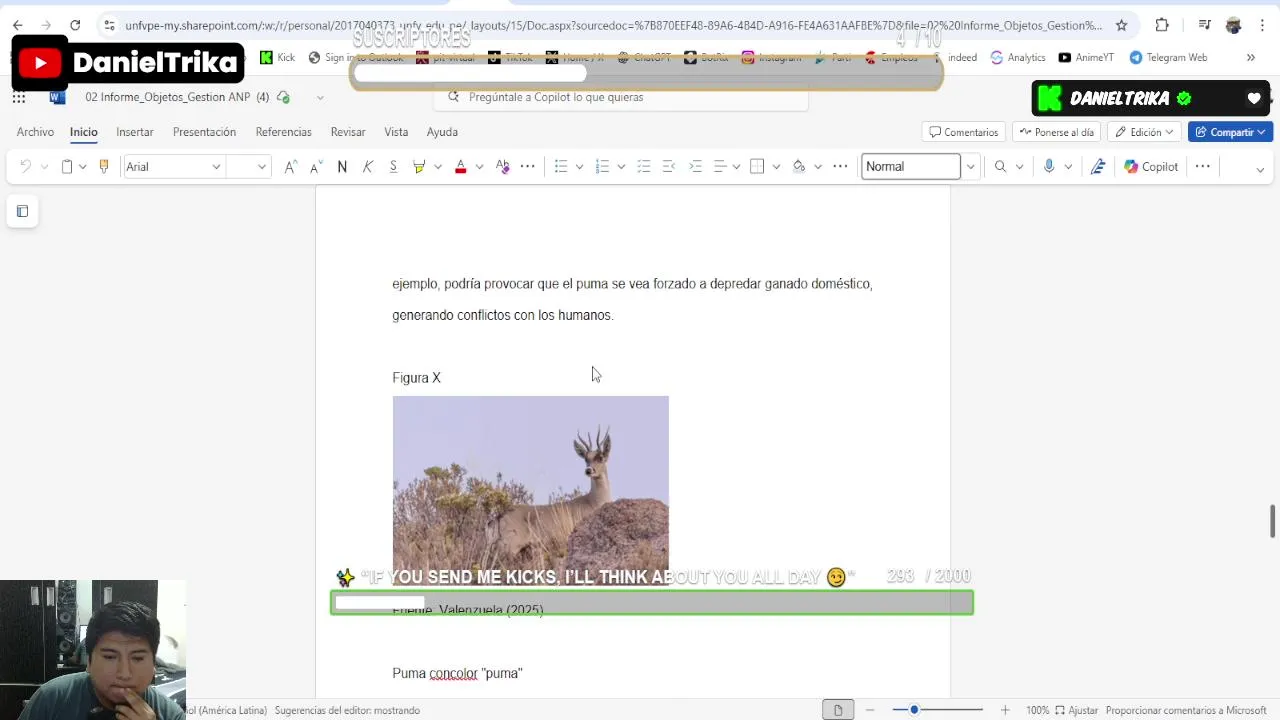The width and height of the screenshot is (1280, 720).
Task: Open paragraph alignment options
Action: coord(719,167)
